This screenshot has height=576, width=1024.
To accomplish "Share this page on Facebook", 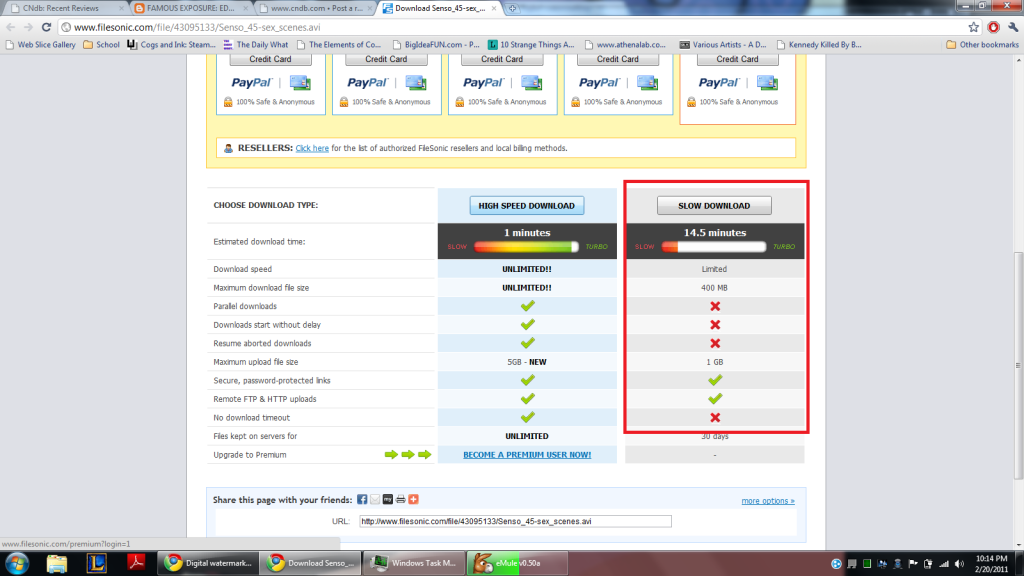I will tap(362, 500).
